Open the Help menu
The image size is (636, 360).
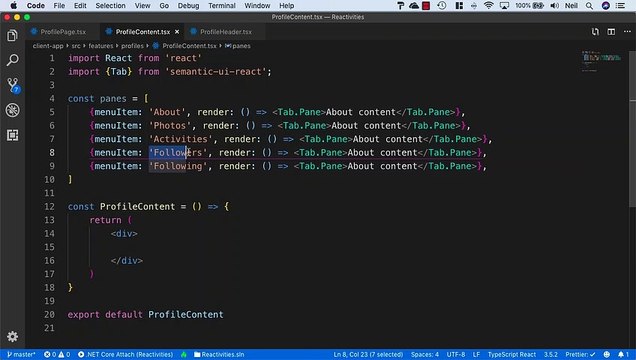coord(286,6)
